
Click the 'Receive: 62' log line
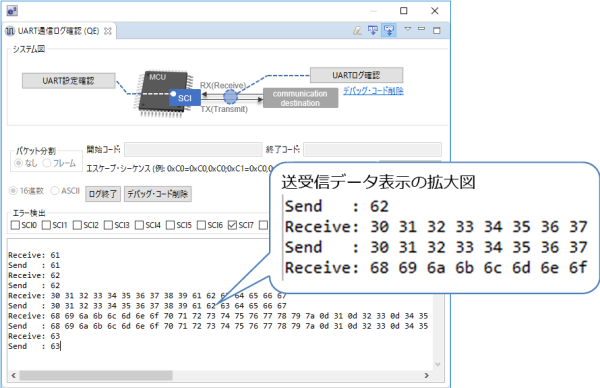point(34,275)
